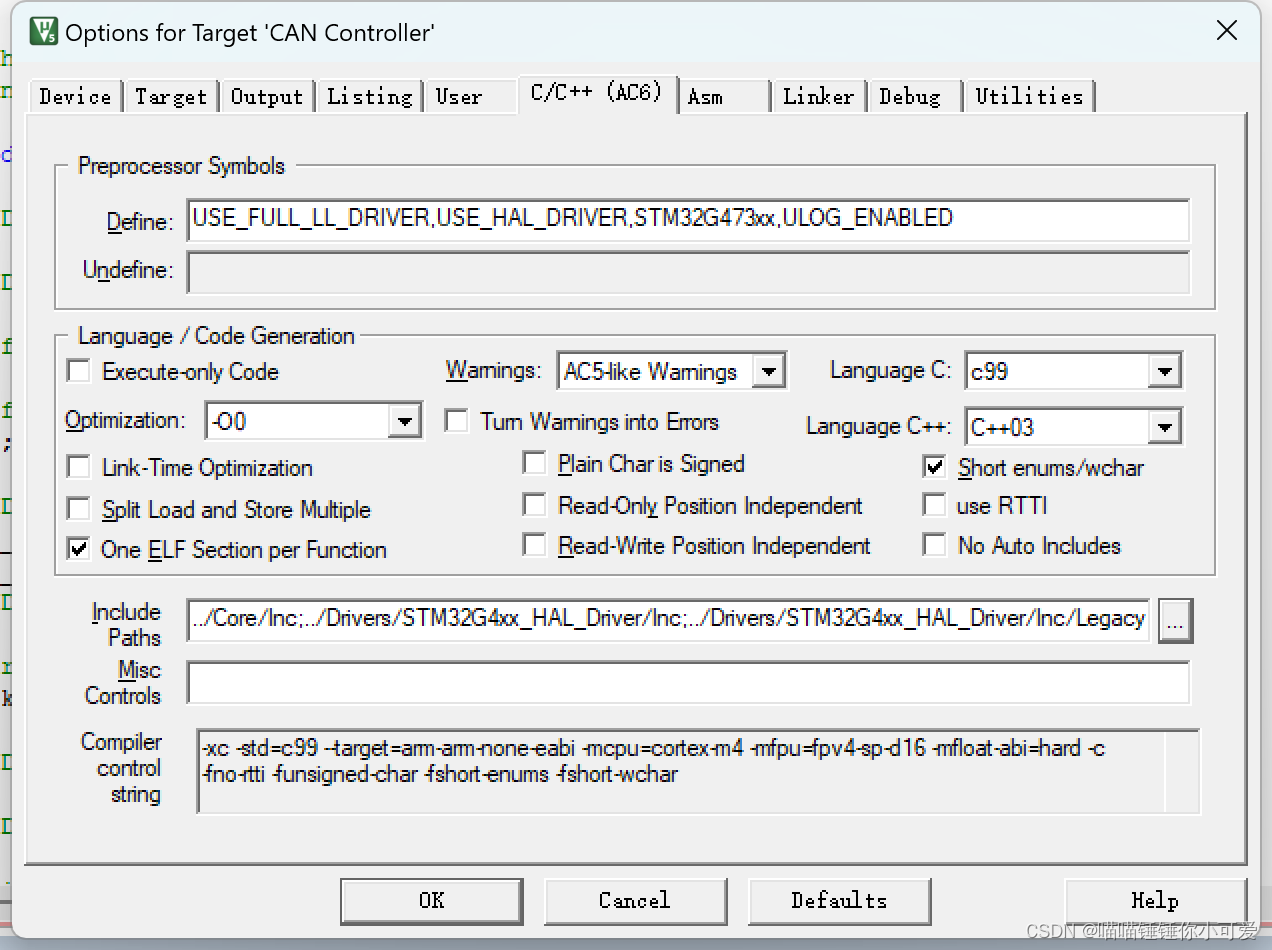Screen dimensions: 1272x950
Task: Open the Utilities tab
Action: (x=1029, y=96)
